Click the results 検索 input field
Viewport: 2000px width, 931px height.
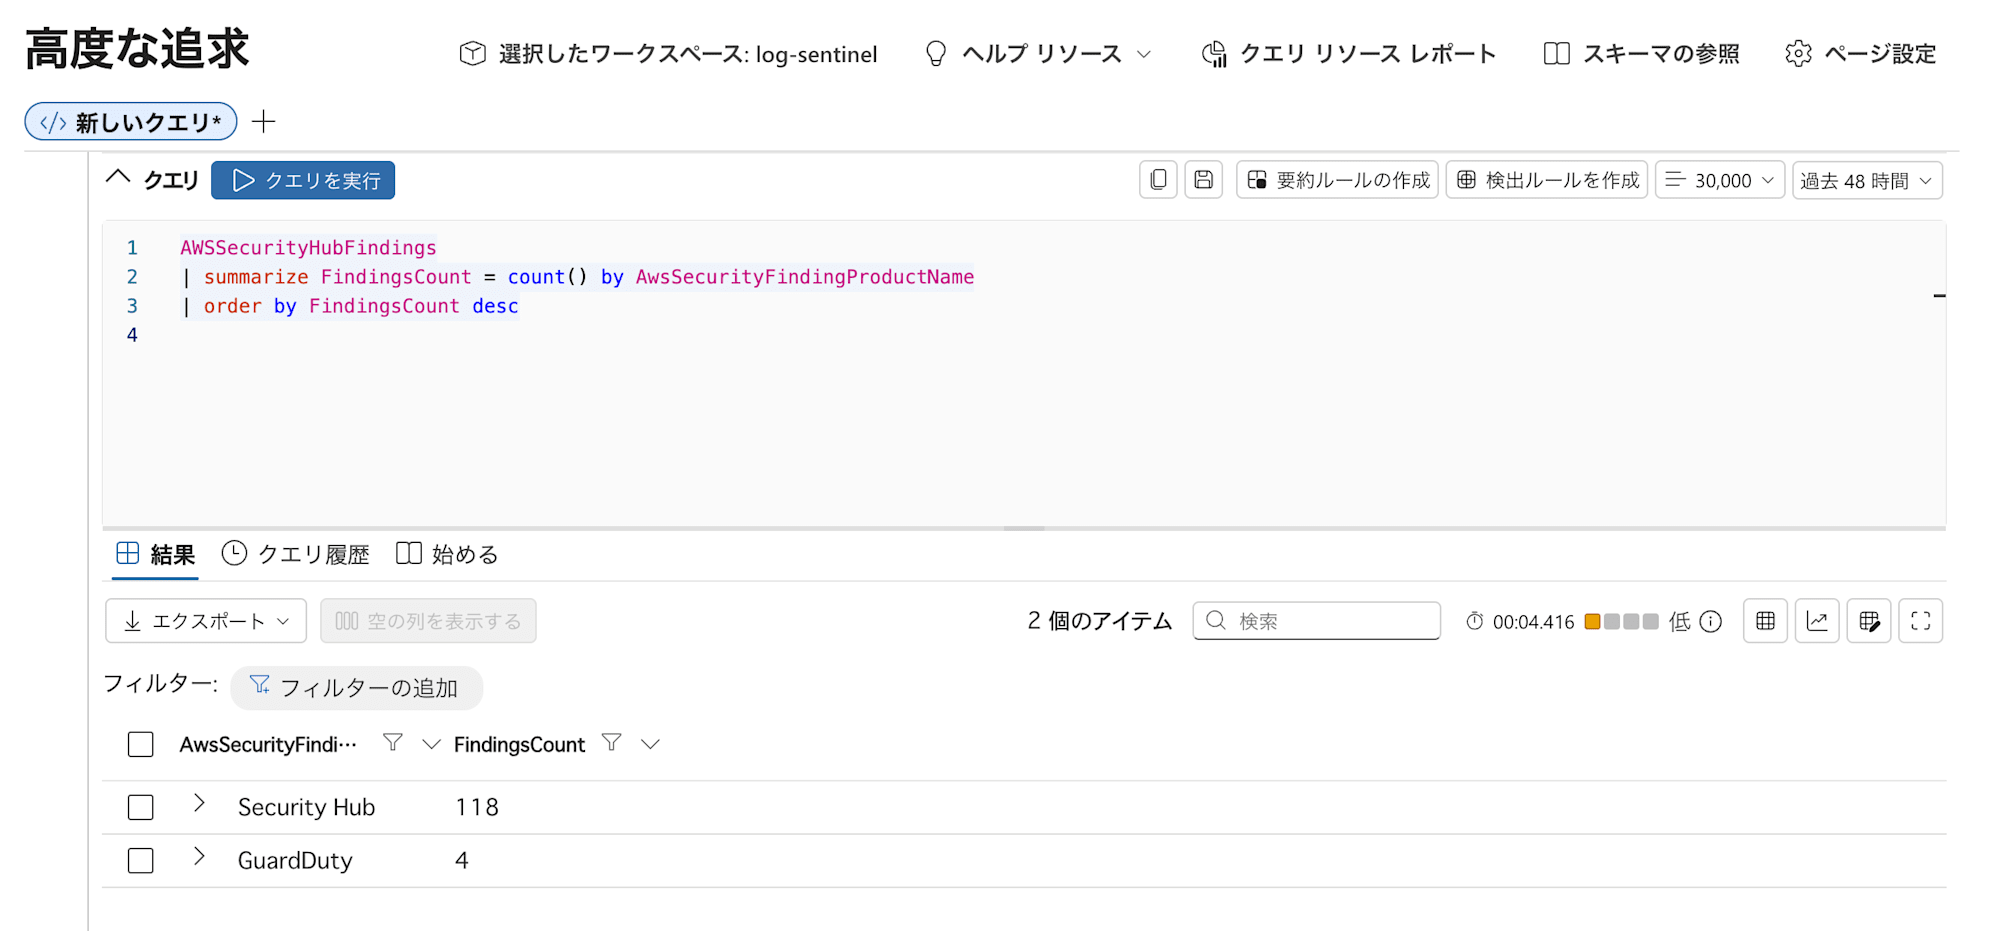click(1317, 621)
